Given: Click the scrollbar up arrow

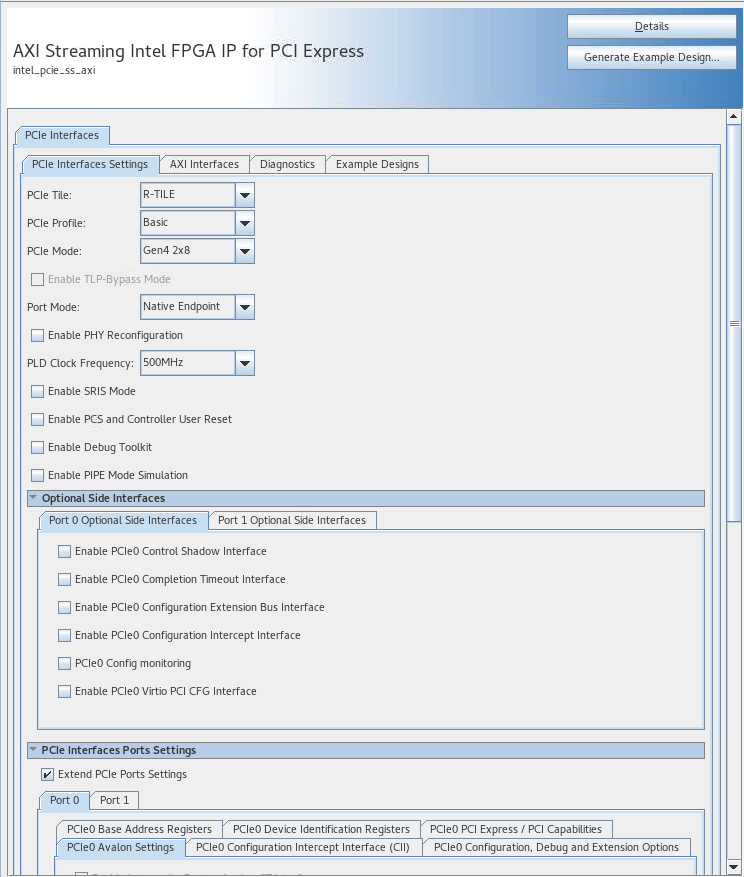Looking at the screenshot, I should tap(734, 116).
